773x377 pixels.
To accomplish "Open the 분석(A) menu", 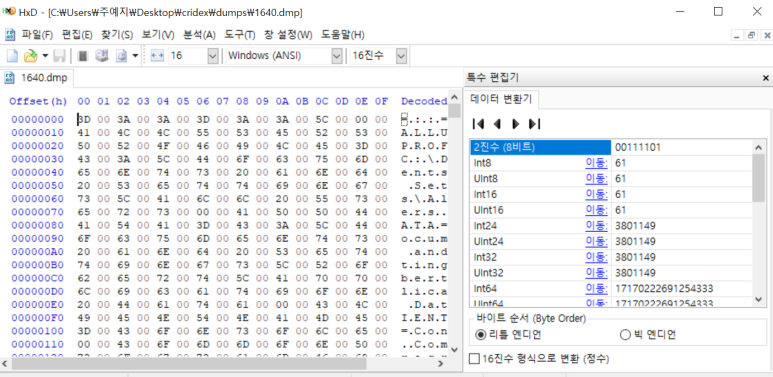I will (199, 34).
